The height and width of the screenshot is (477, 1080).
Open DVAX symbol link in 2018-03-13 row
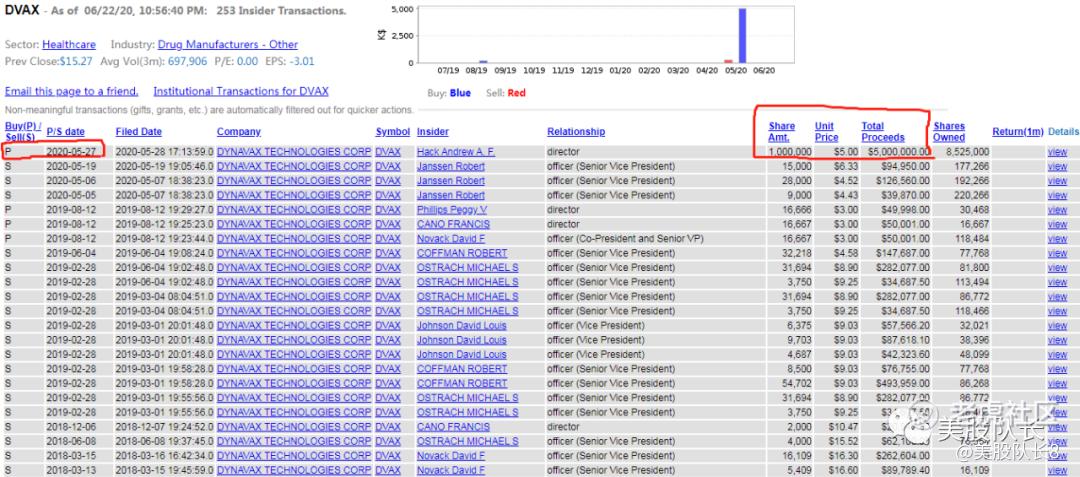click(388, 470)
